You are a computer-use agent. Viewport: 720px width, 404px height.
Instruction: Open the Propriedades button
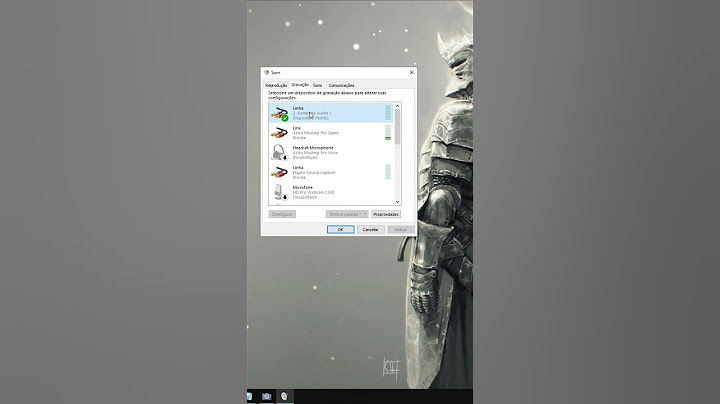click(386, 214)
